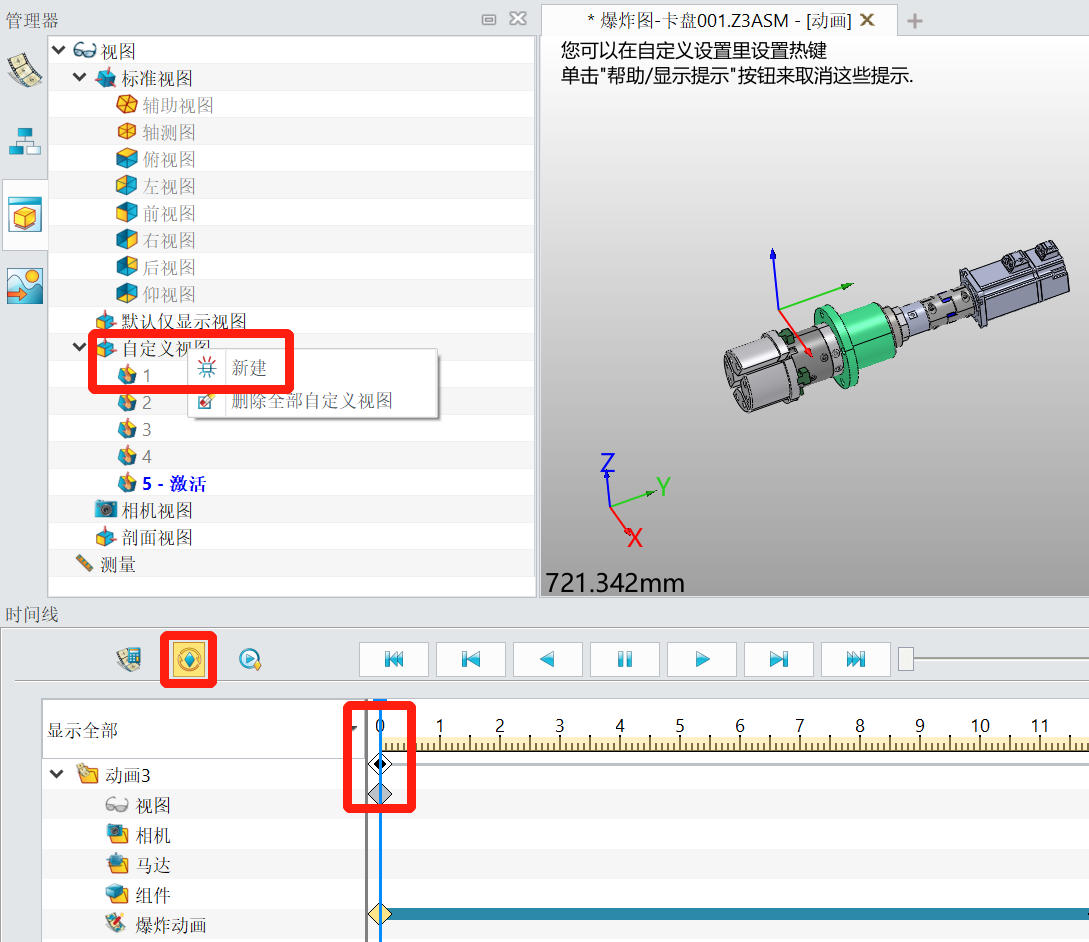1089x942 pixels.
Task: Collapse the 自定义视图 tree node
Action: [80, 348]
